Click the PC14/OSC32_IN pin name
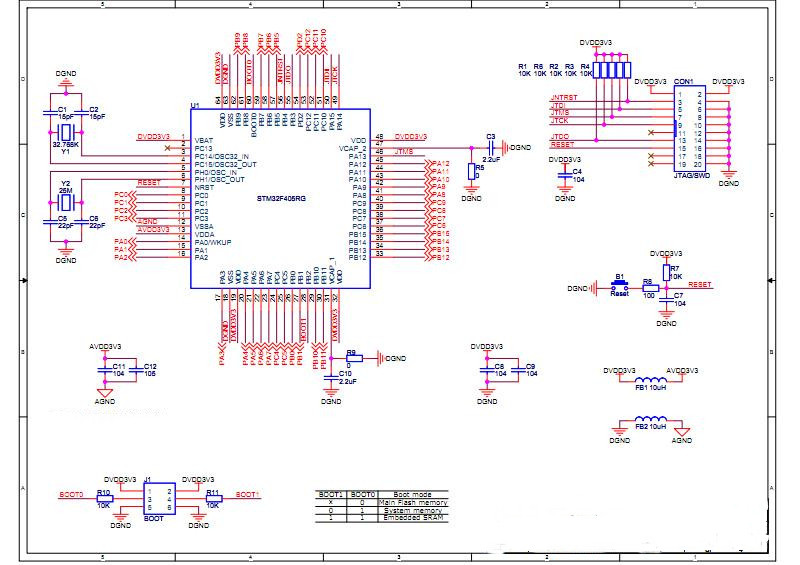Image resolution: width=800 pixels, height=565 pixels. [x=222, y=156]
